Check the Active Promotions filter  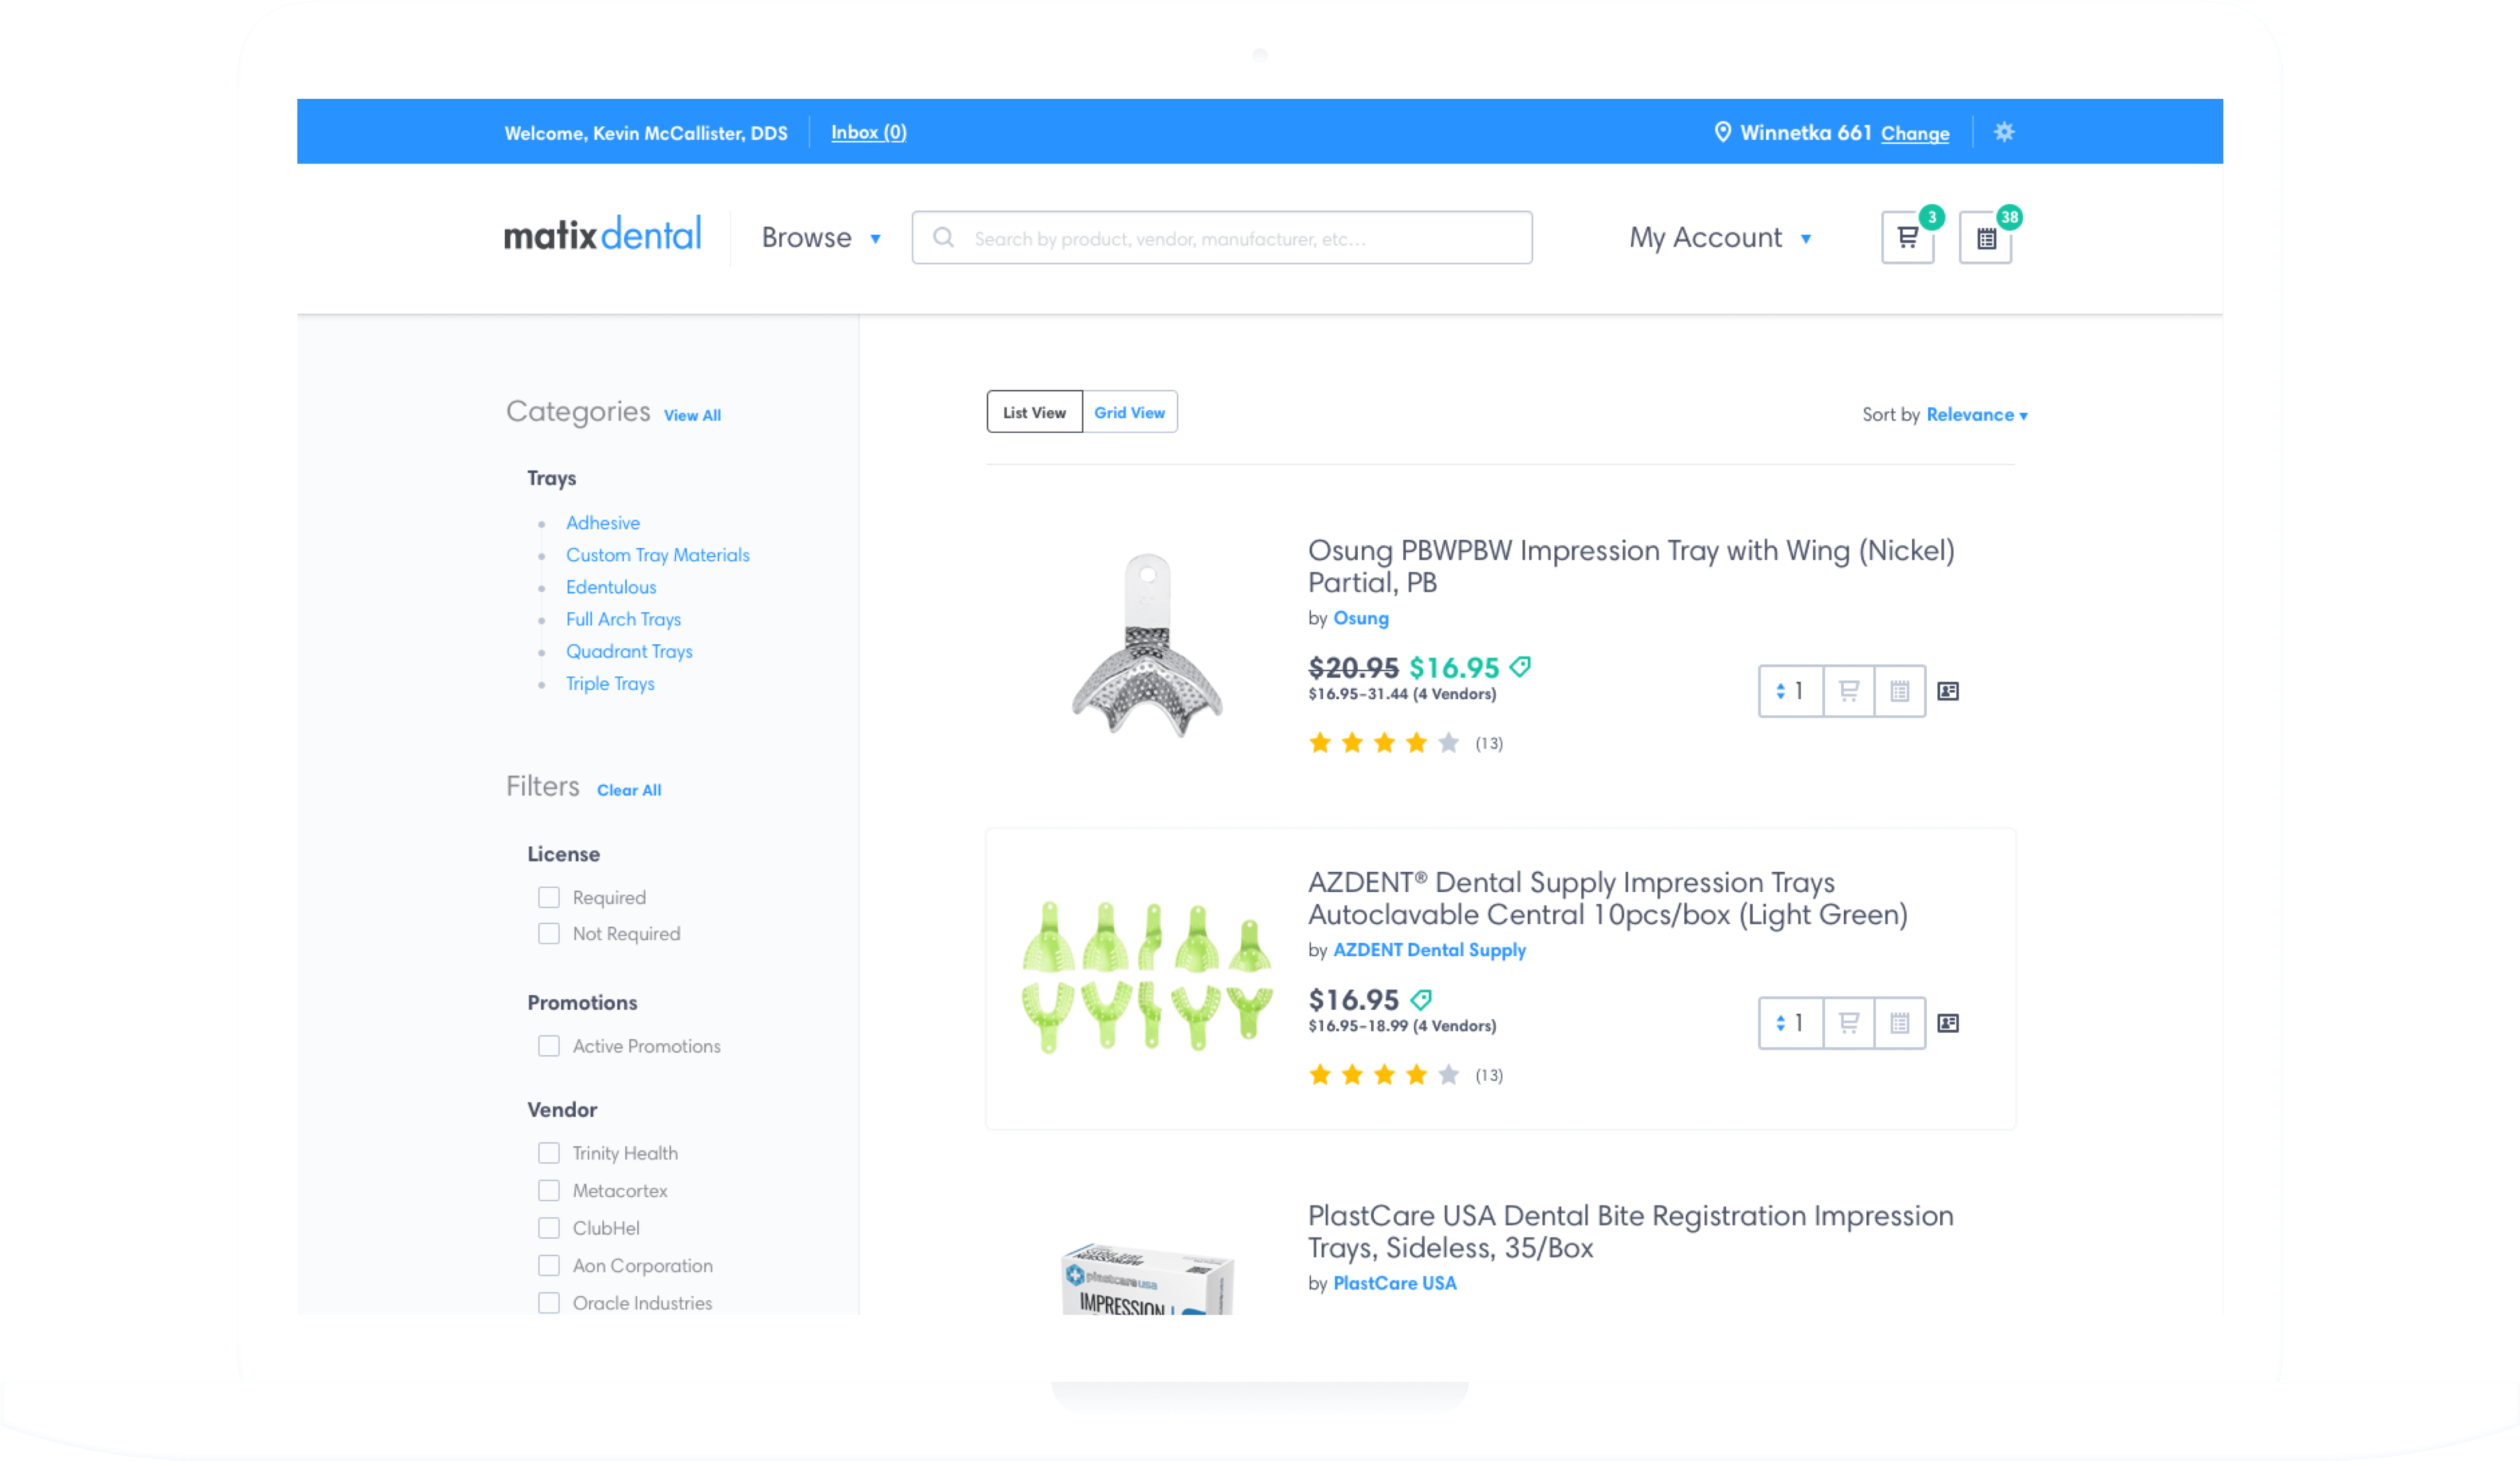click(x=549, y=1046)
